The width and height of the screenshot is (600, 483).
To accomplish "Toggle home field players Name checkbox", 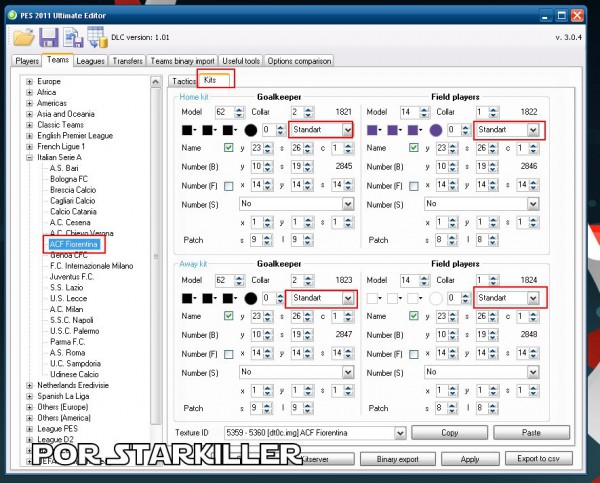I will (414, 148).
